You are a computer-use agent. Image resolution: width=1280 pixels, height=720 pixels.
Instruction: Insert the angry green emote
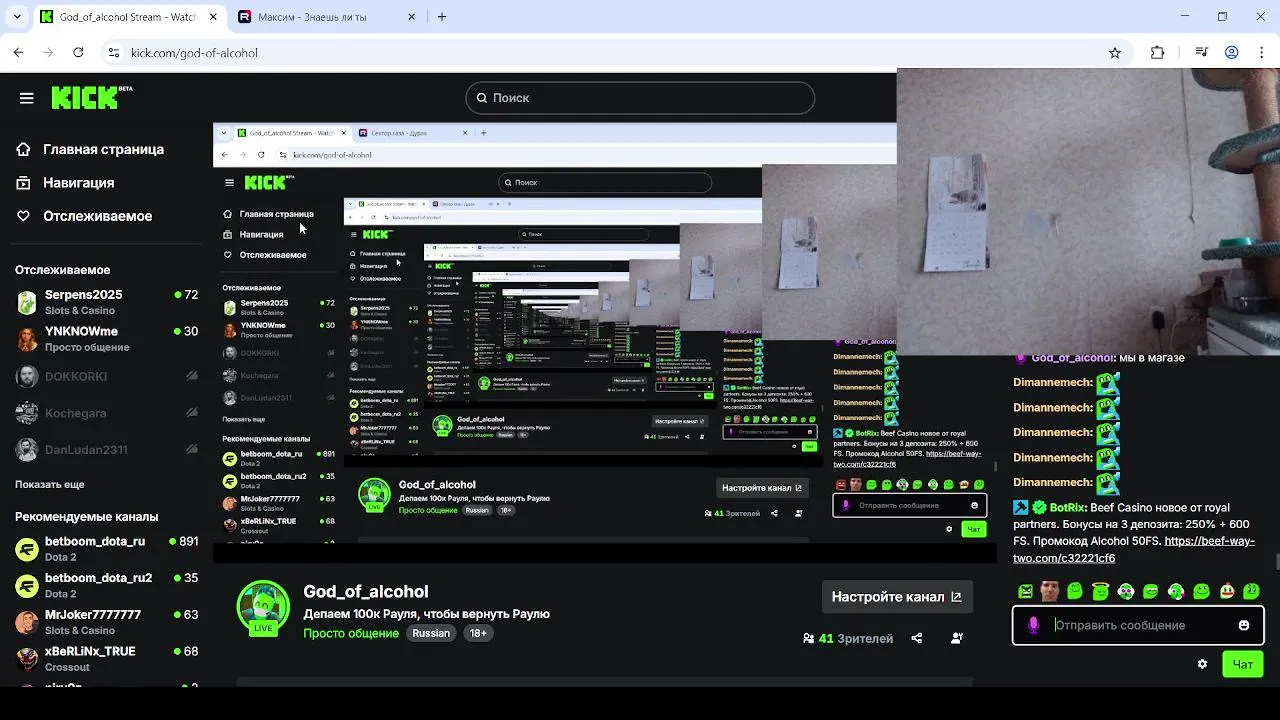[x=1025, y=591]
